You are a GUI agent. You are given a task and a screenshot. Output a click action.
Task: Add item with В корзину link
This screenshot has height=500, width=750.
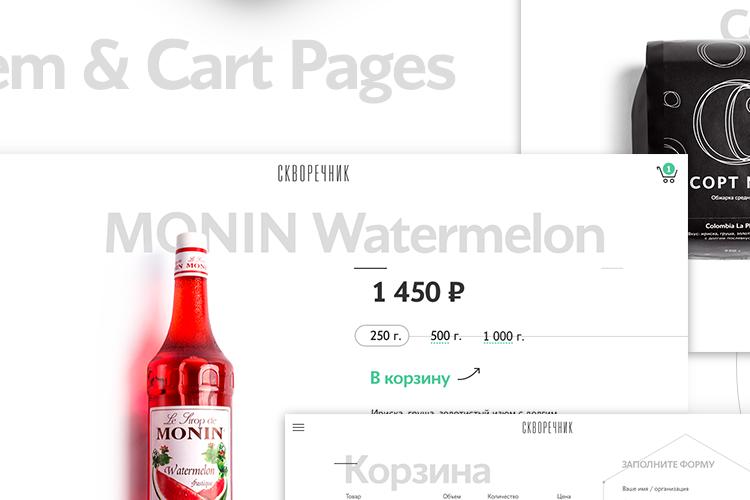[x=410, y=378]
